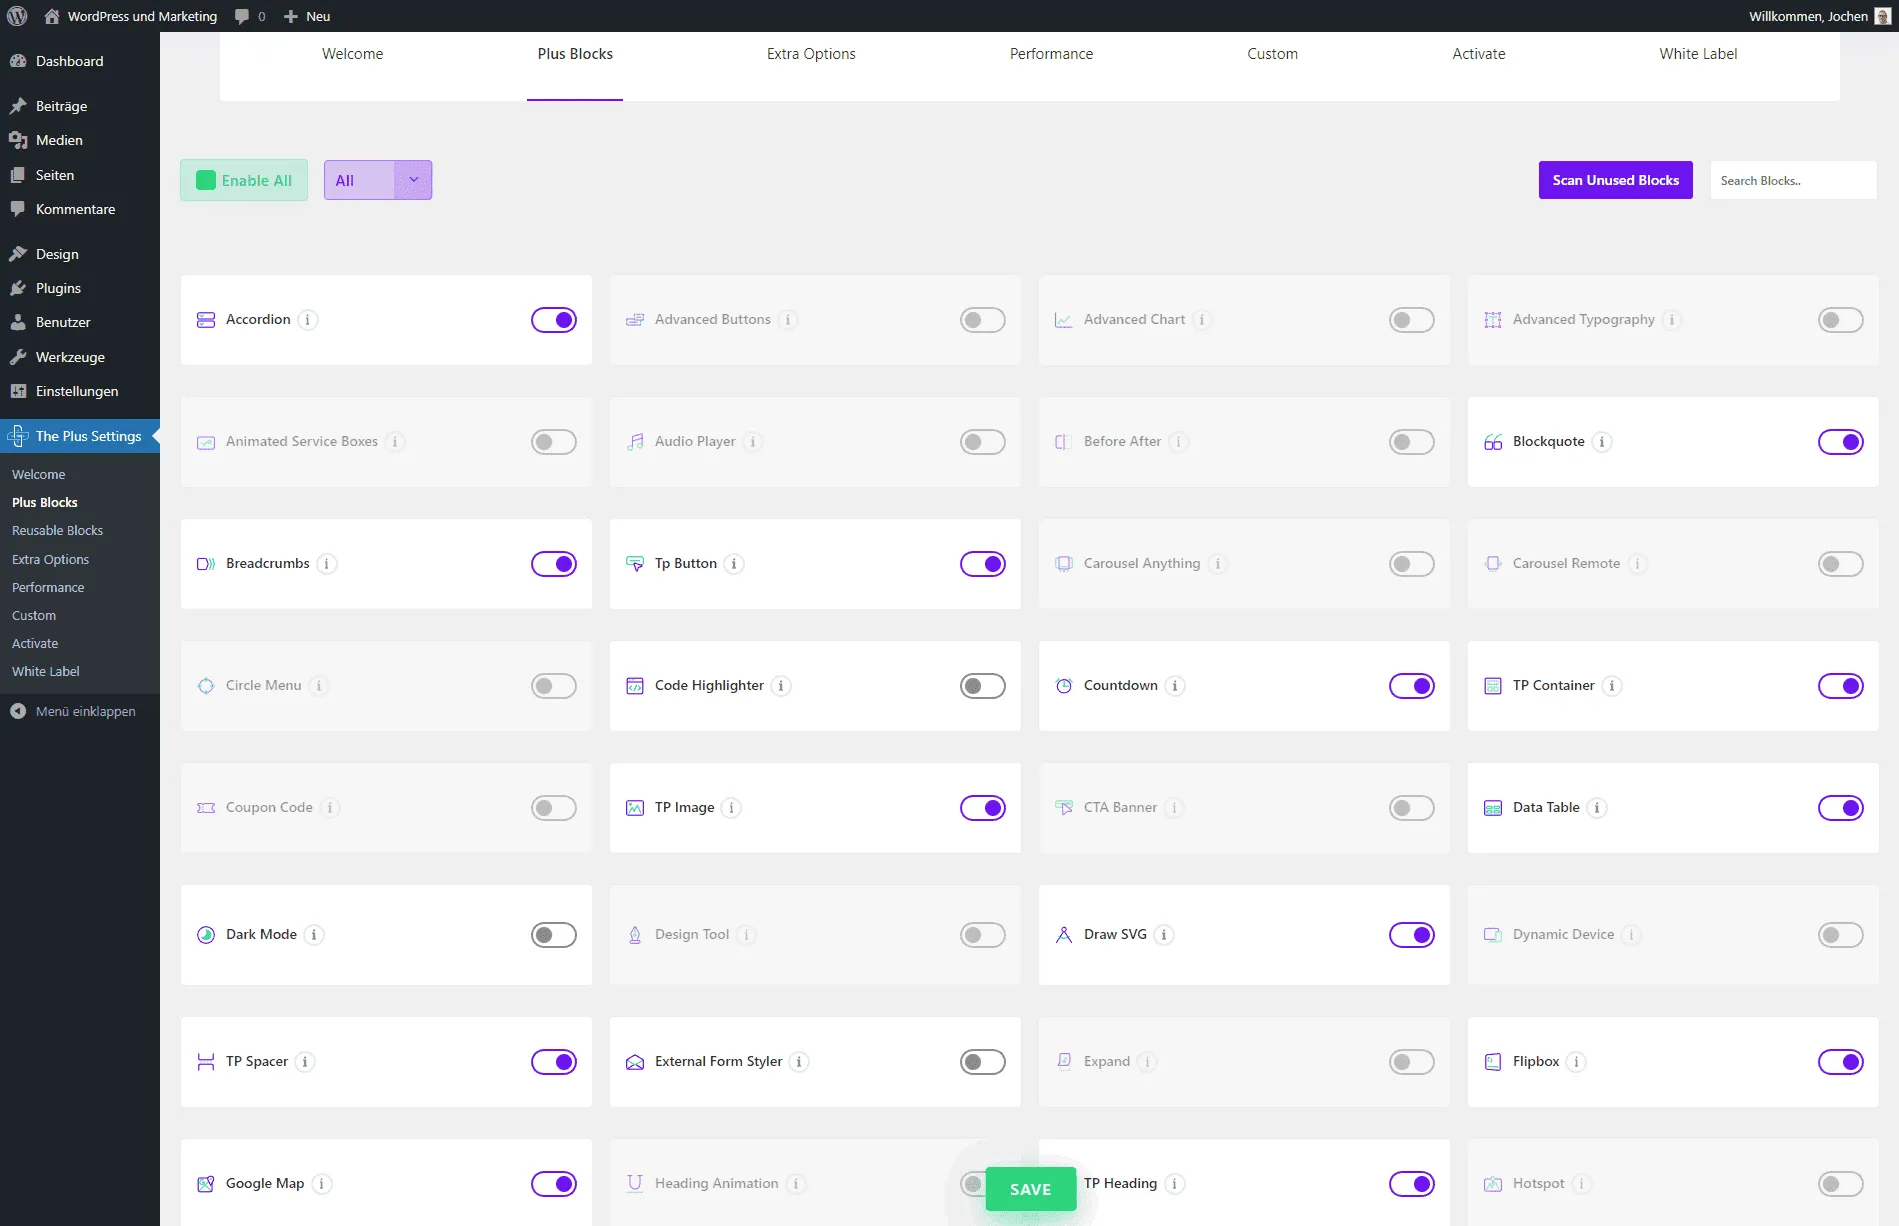Open WordPress und Marketing site link
Screen dimensions: 1899x1226
coord(130,16)
